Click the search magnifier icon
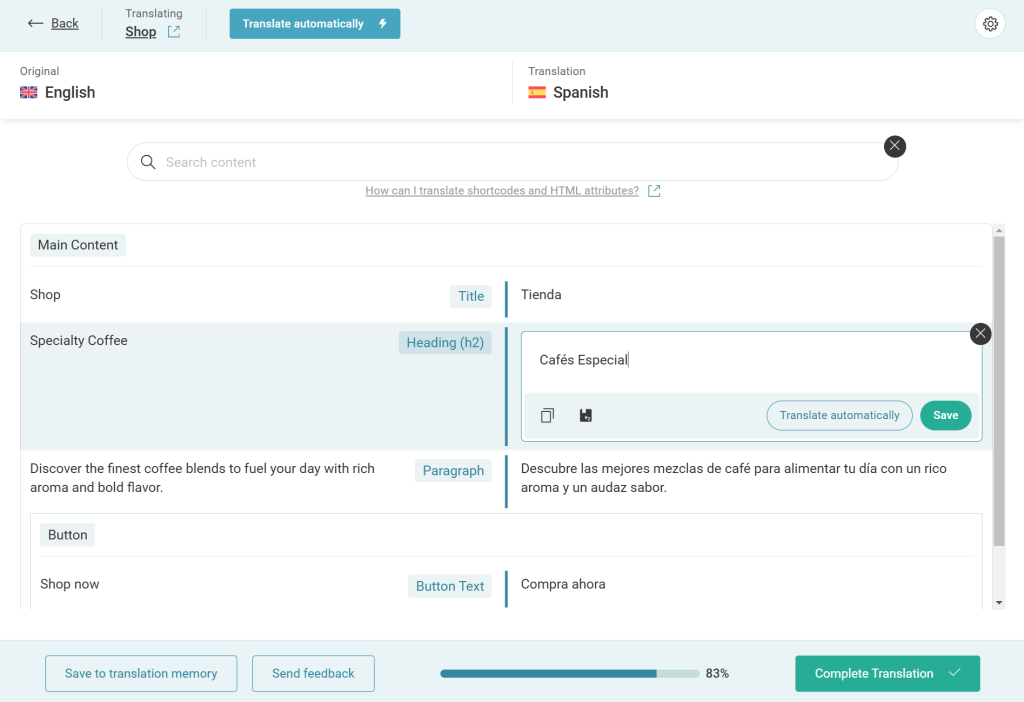Image resolution: width=1024 pixels, height=702 pixels. pos(147,161)
